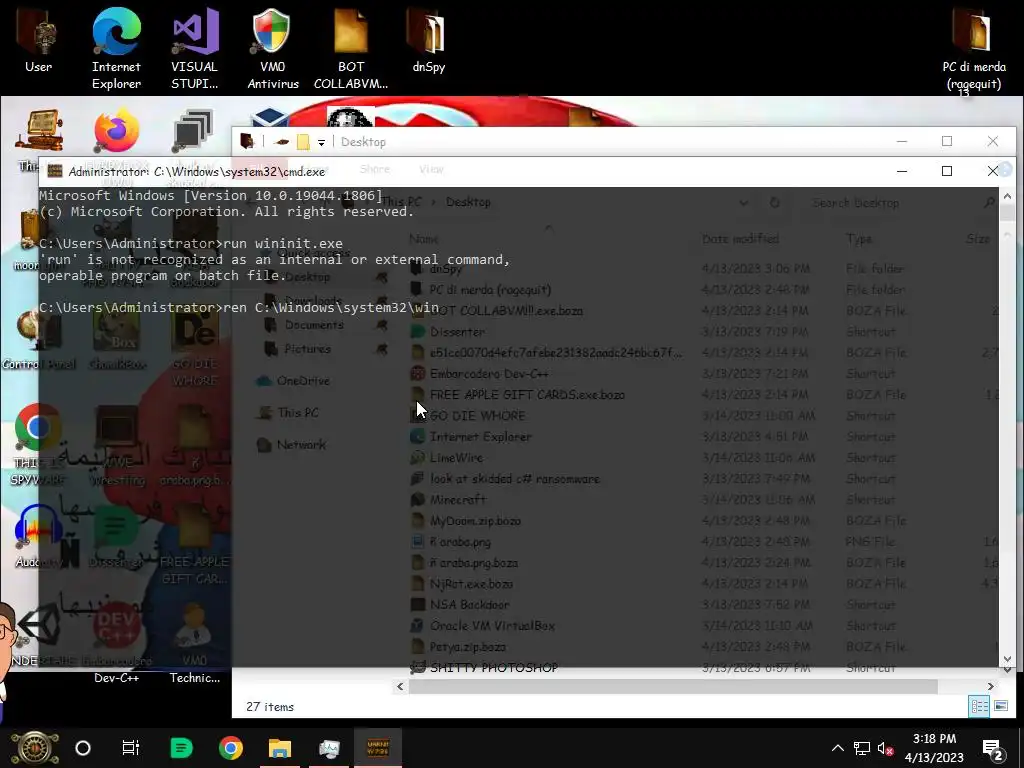Show hidden tray icons chevron

point(837,748)
